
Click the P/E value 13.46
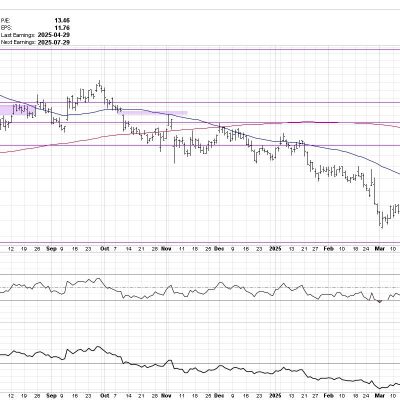coord(62,21)
